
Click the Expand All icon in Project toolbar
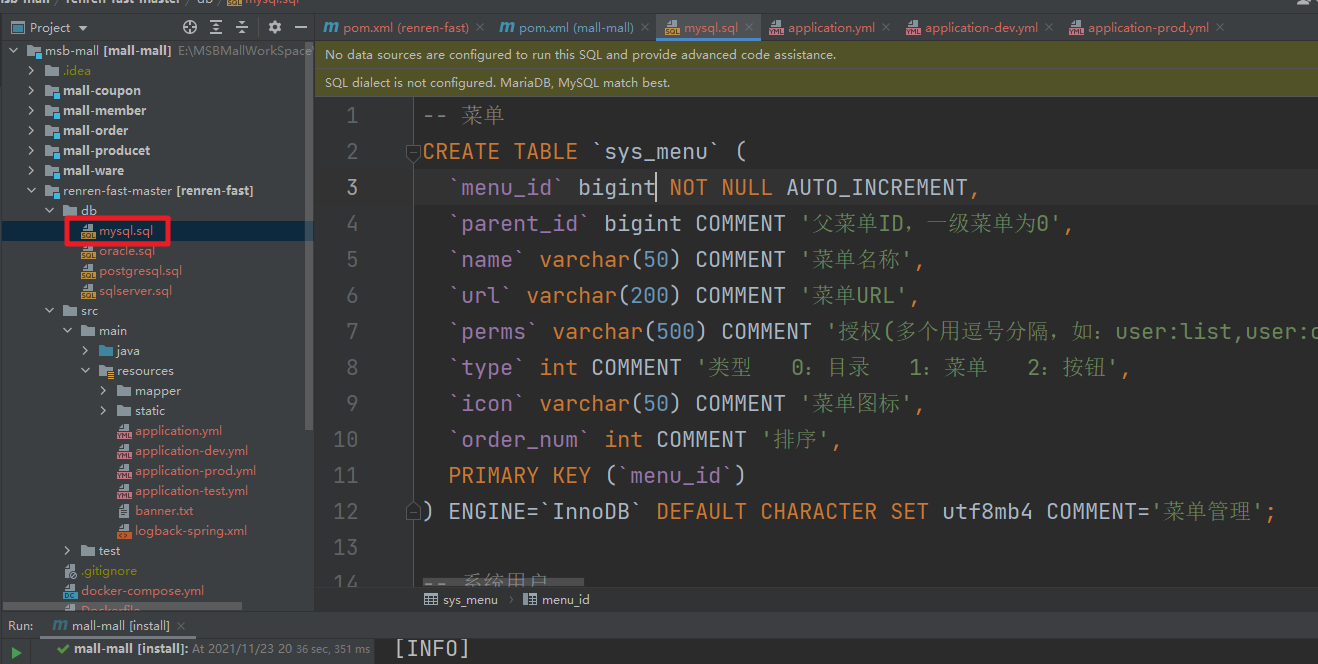click(216, 27)
